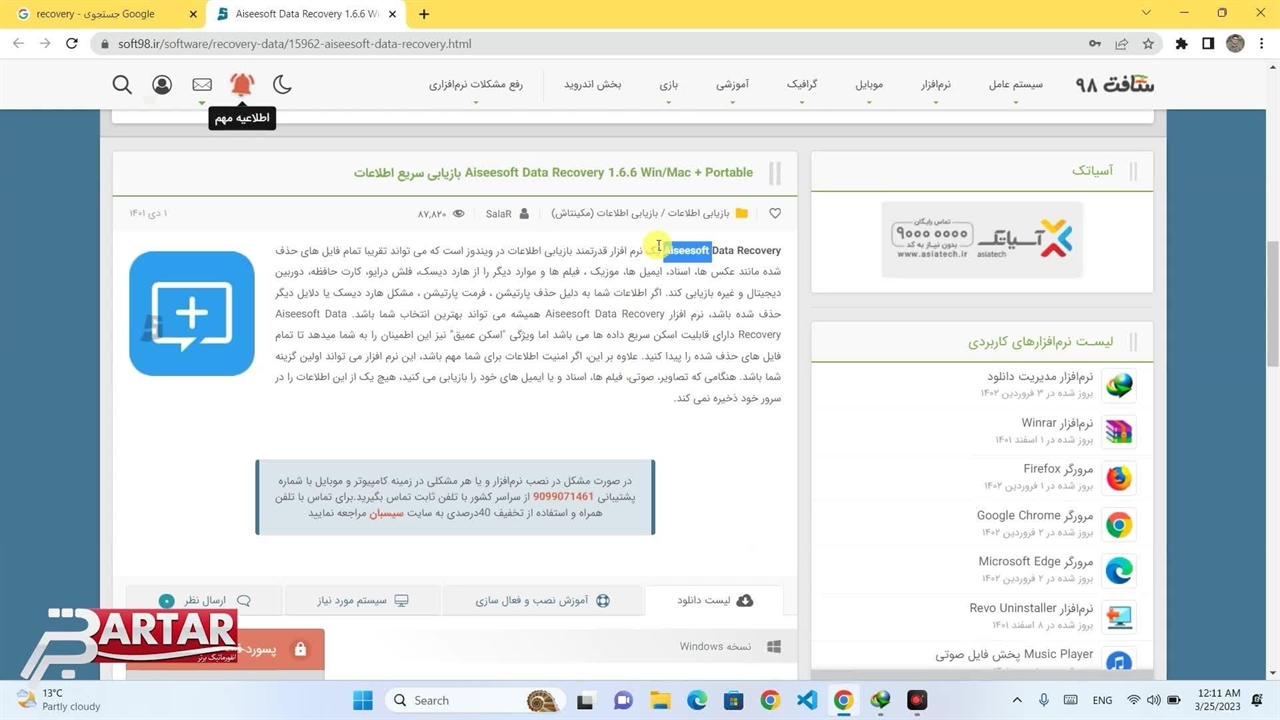Open the red notification bell icon

(242, 85)
